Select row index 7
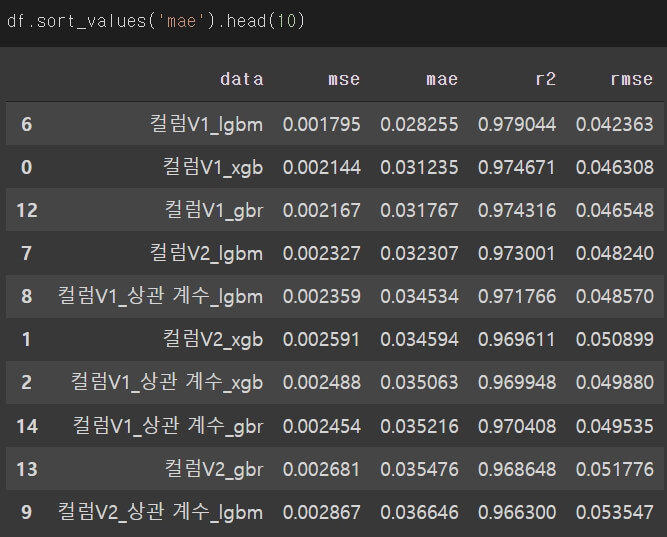The height and width of the screenshot is (537, 667). [26, 253]
